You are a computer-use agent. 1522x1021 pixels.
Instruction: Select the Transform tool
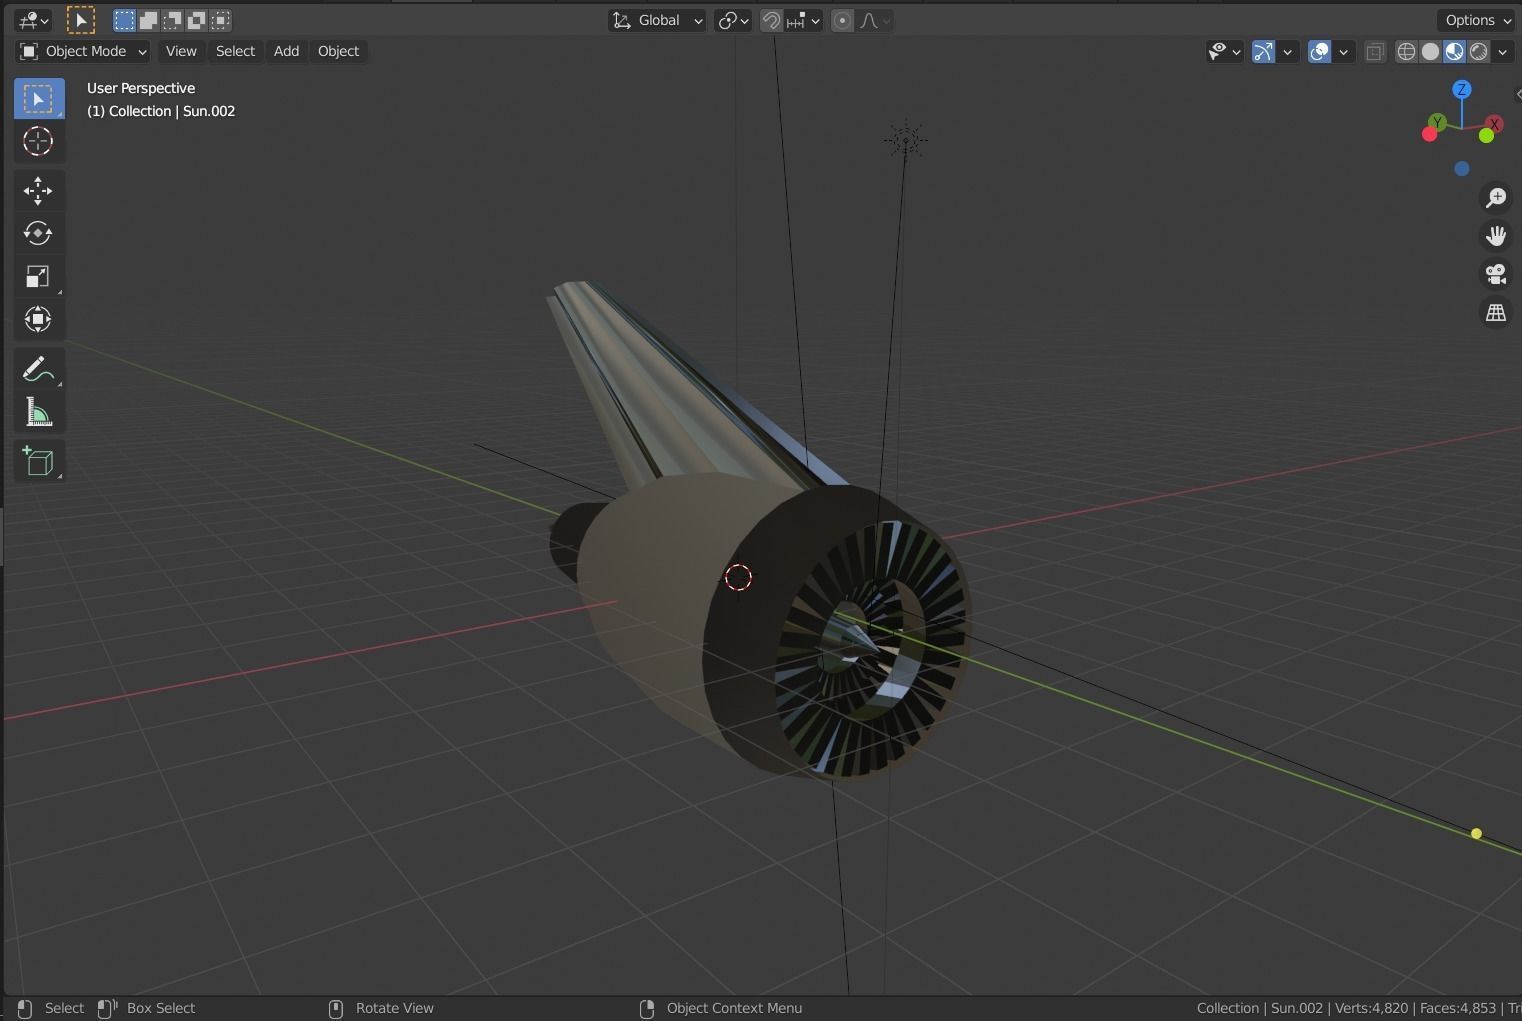click(x=38, y=319)
